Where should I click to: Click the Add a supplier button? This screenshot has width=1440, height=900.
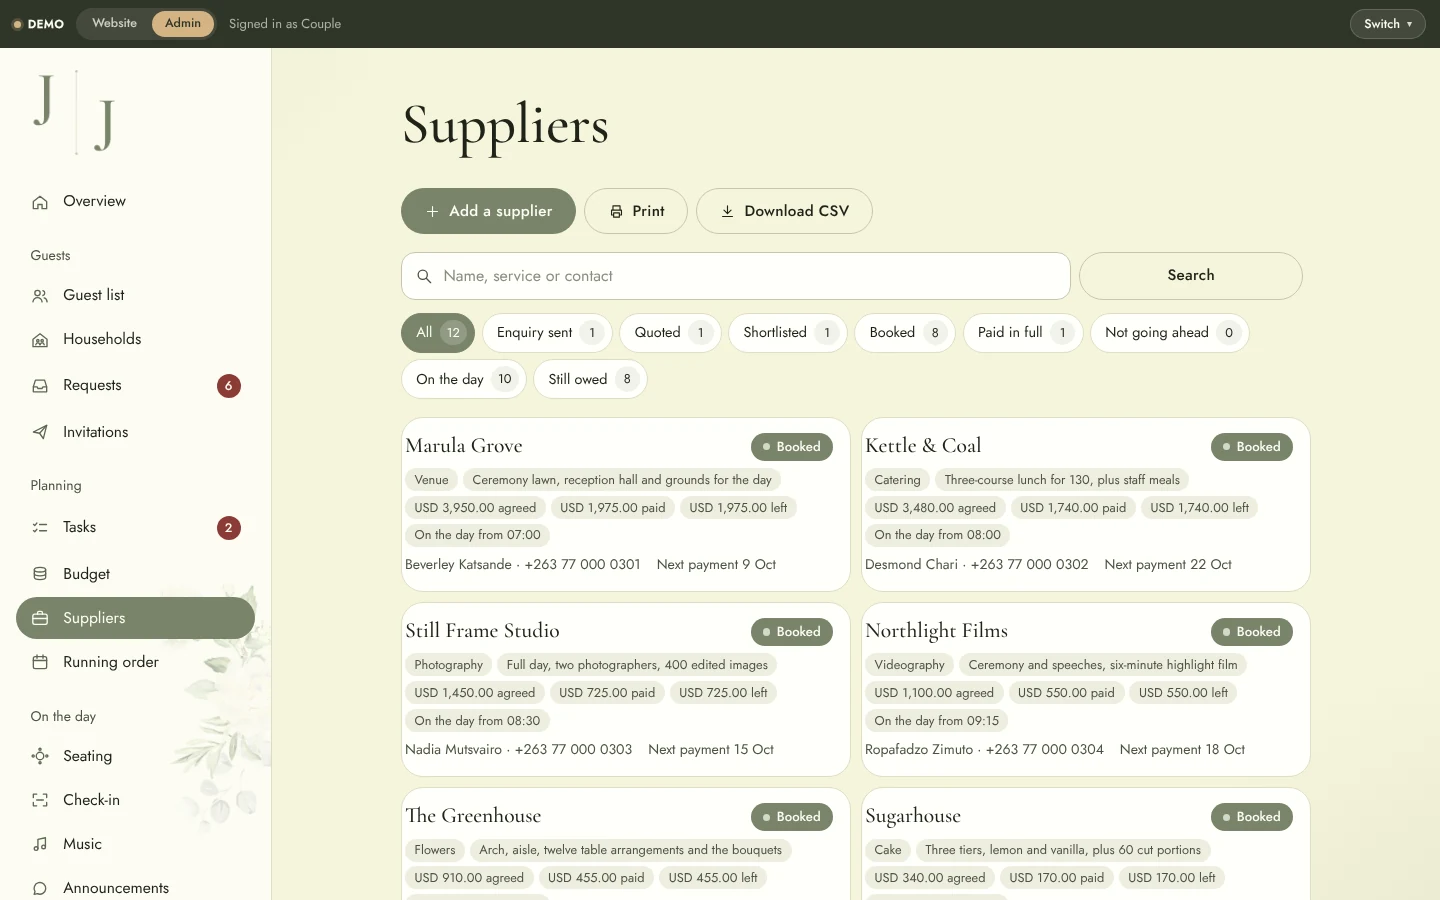point(488,211)
